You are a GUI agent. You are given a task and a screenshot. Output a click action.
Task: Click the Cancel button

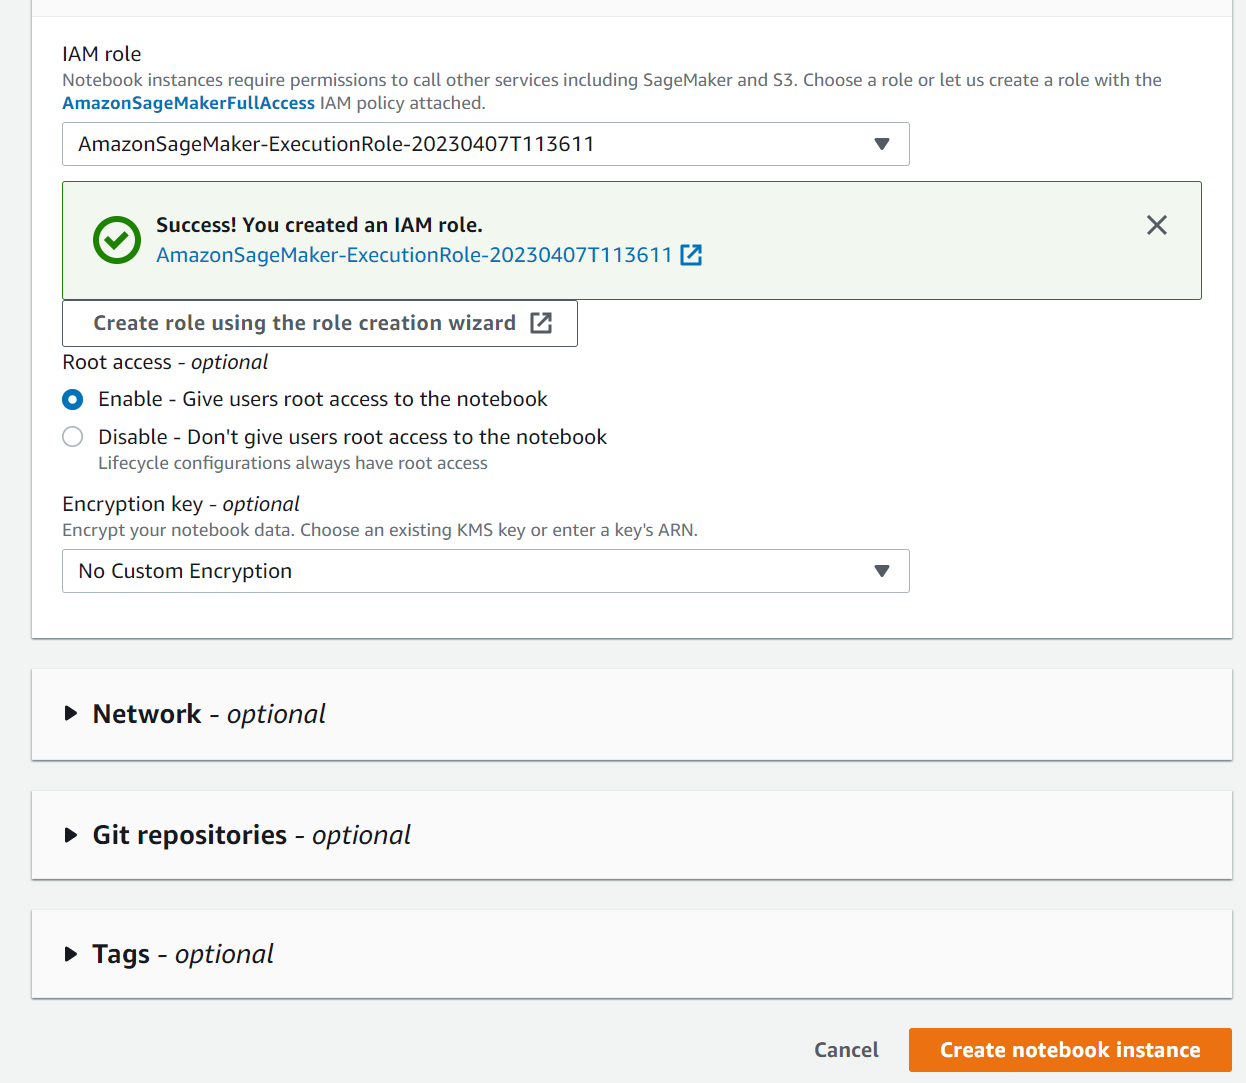846,1049
